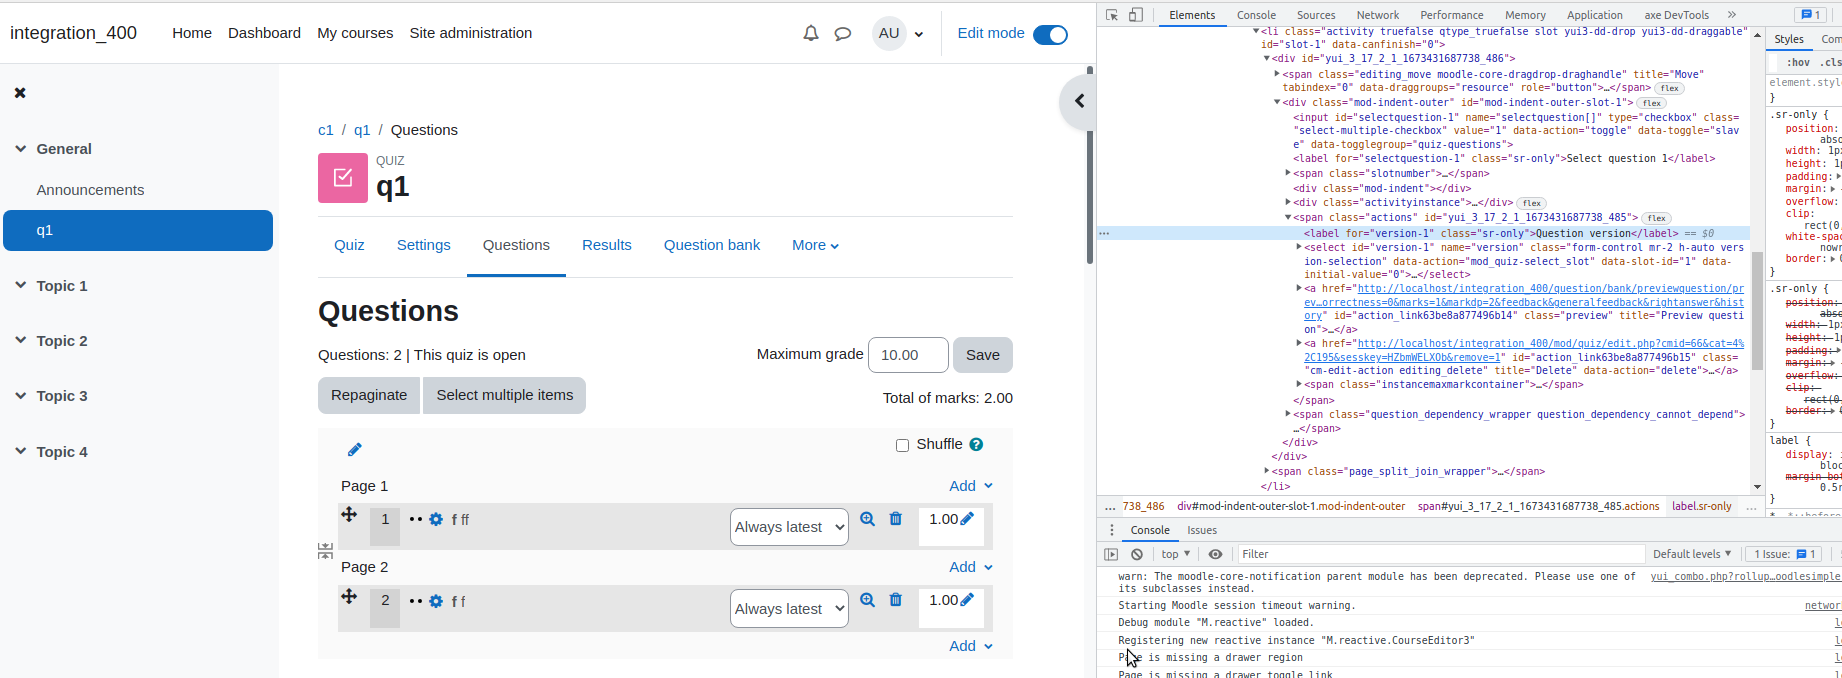Click the Repaginate button
The width and height of the screenshot is (1842, 678).
point(369,395)
